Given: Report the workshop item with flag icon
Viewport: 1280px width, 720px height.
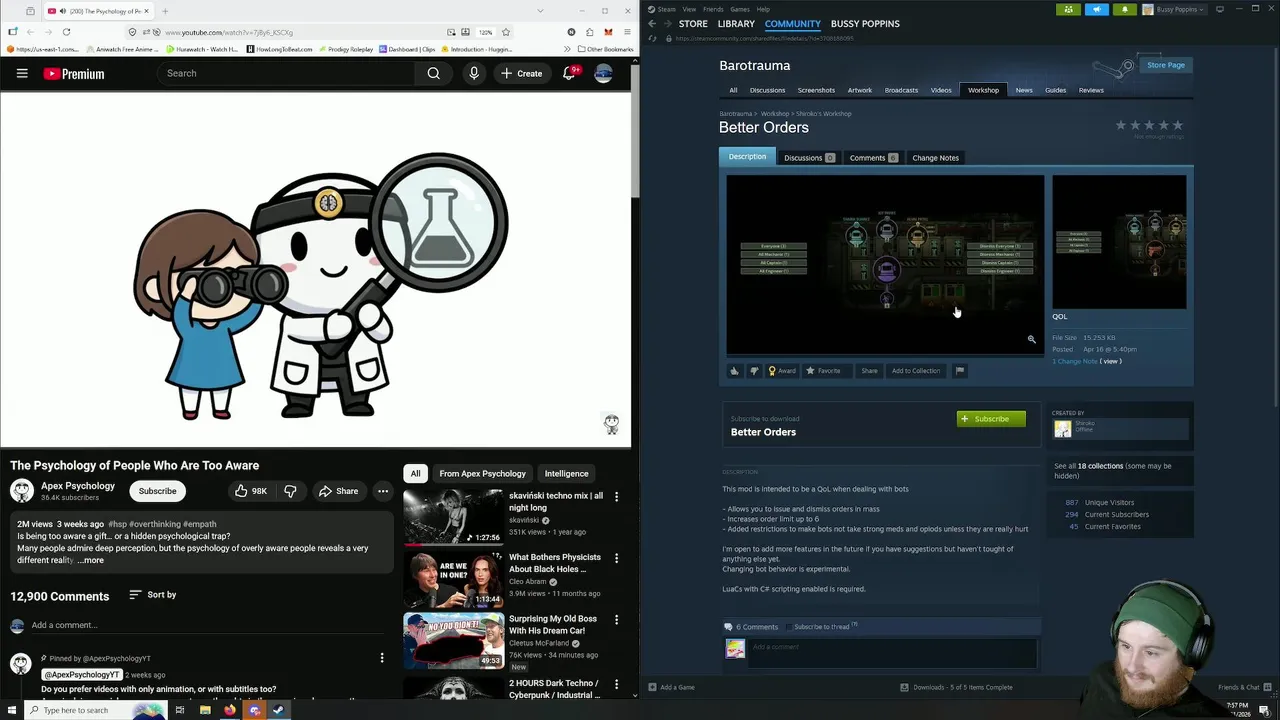Looking at the screenshot, I should coord(959,371).
